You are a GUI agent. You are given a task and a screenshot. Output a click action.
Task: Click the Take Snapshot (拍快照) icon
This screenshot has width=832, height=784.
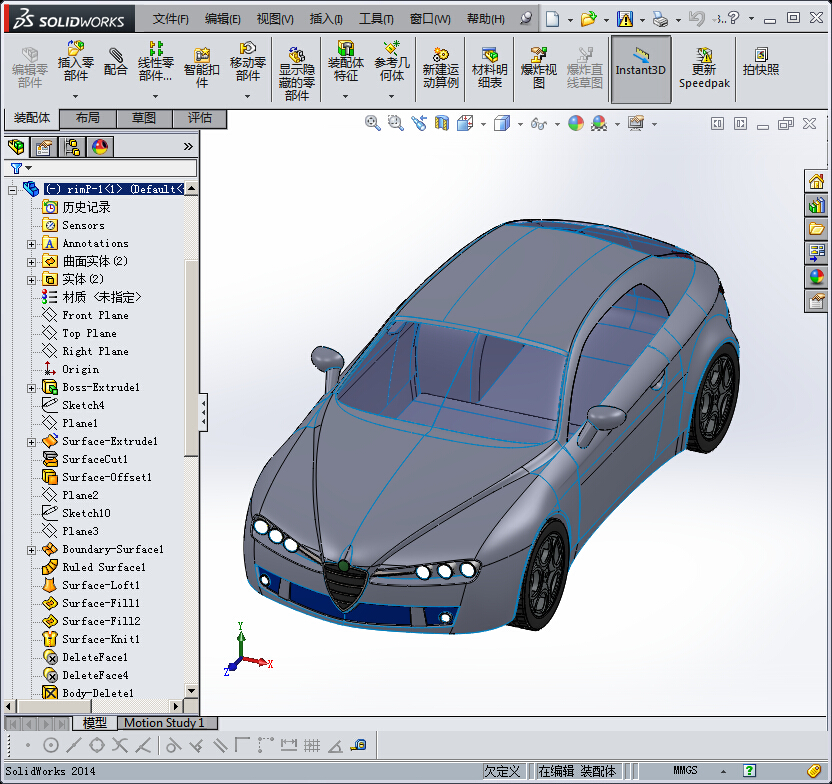point(761,61)
